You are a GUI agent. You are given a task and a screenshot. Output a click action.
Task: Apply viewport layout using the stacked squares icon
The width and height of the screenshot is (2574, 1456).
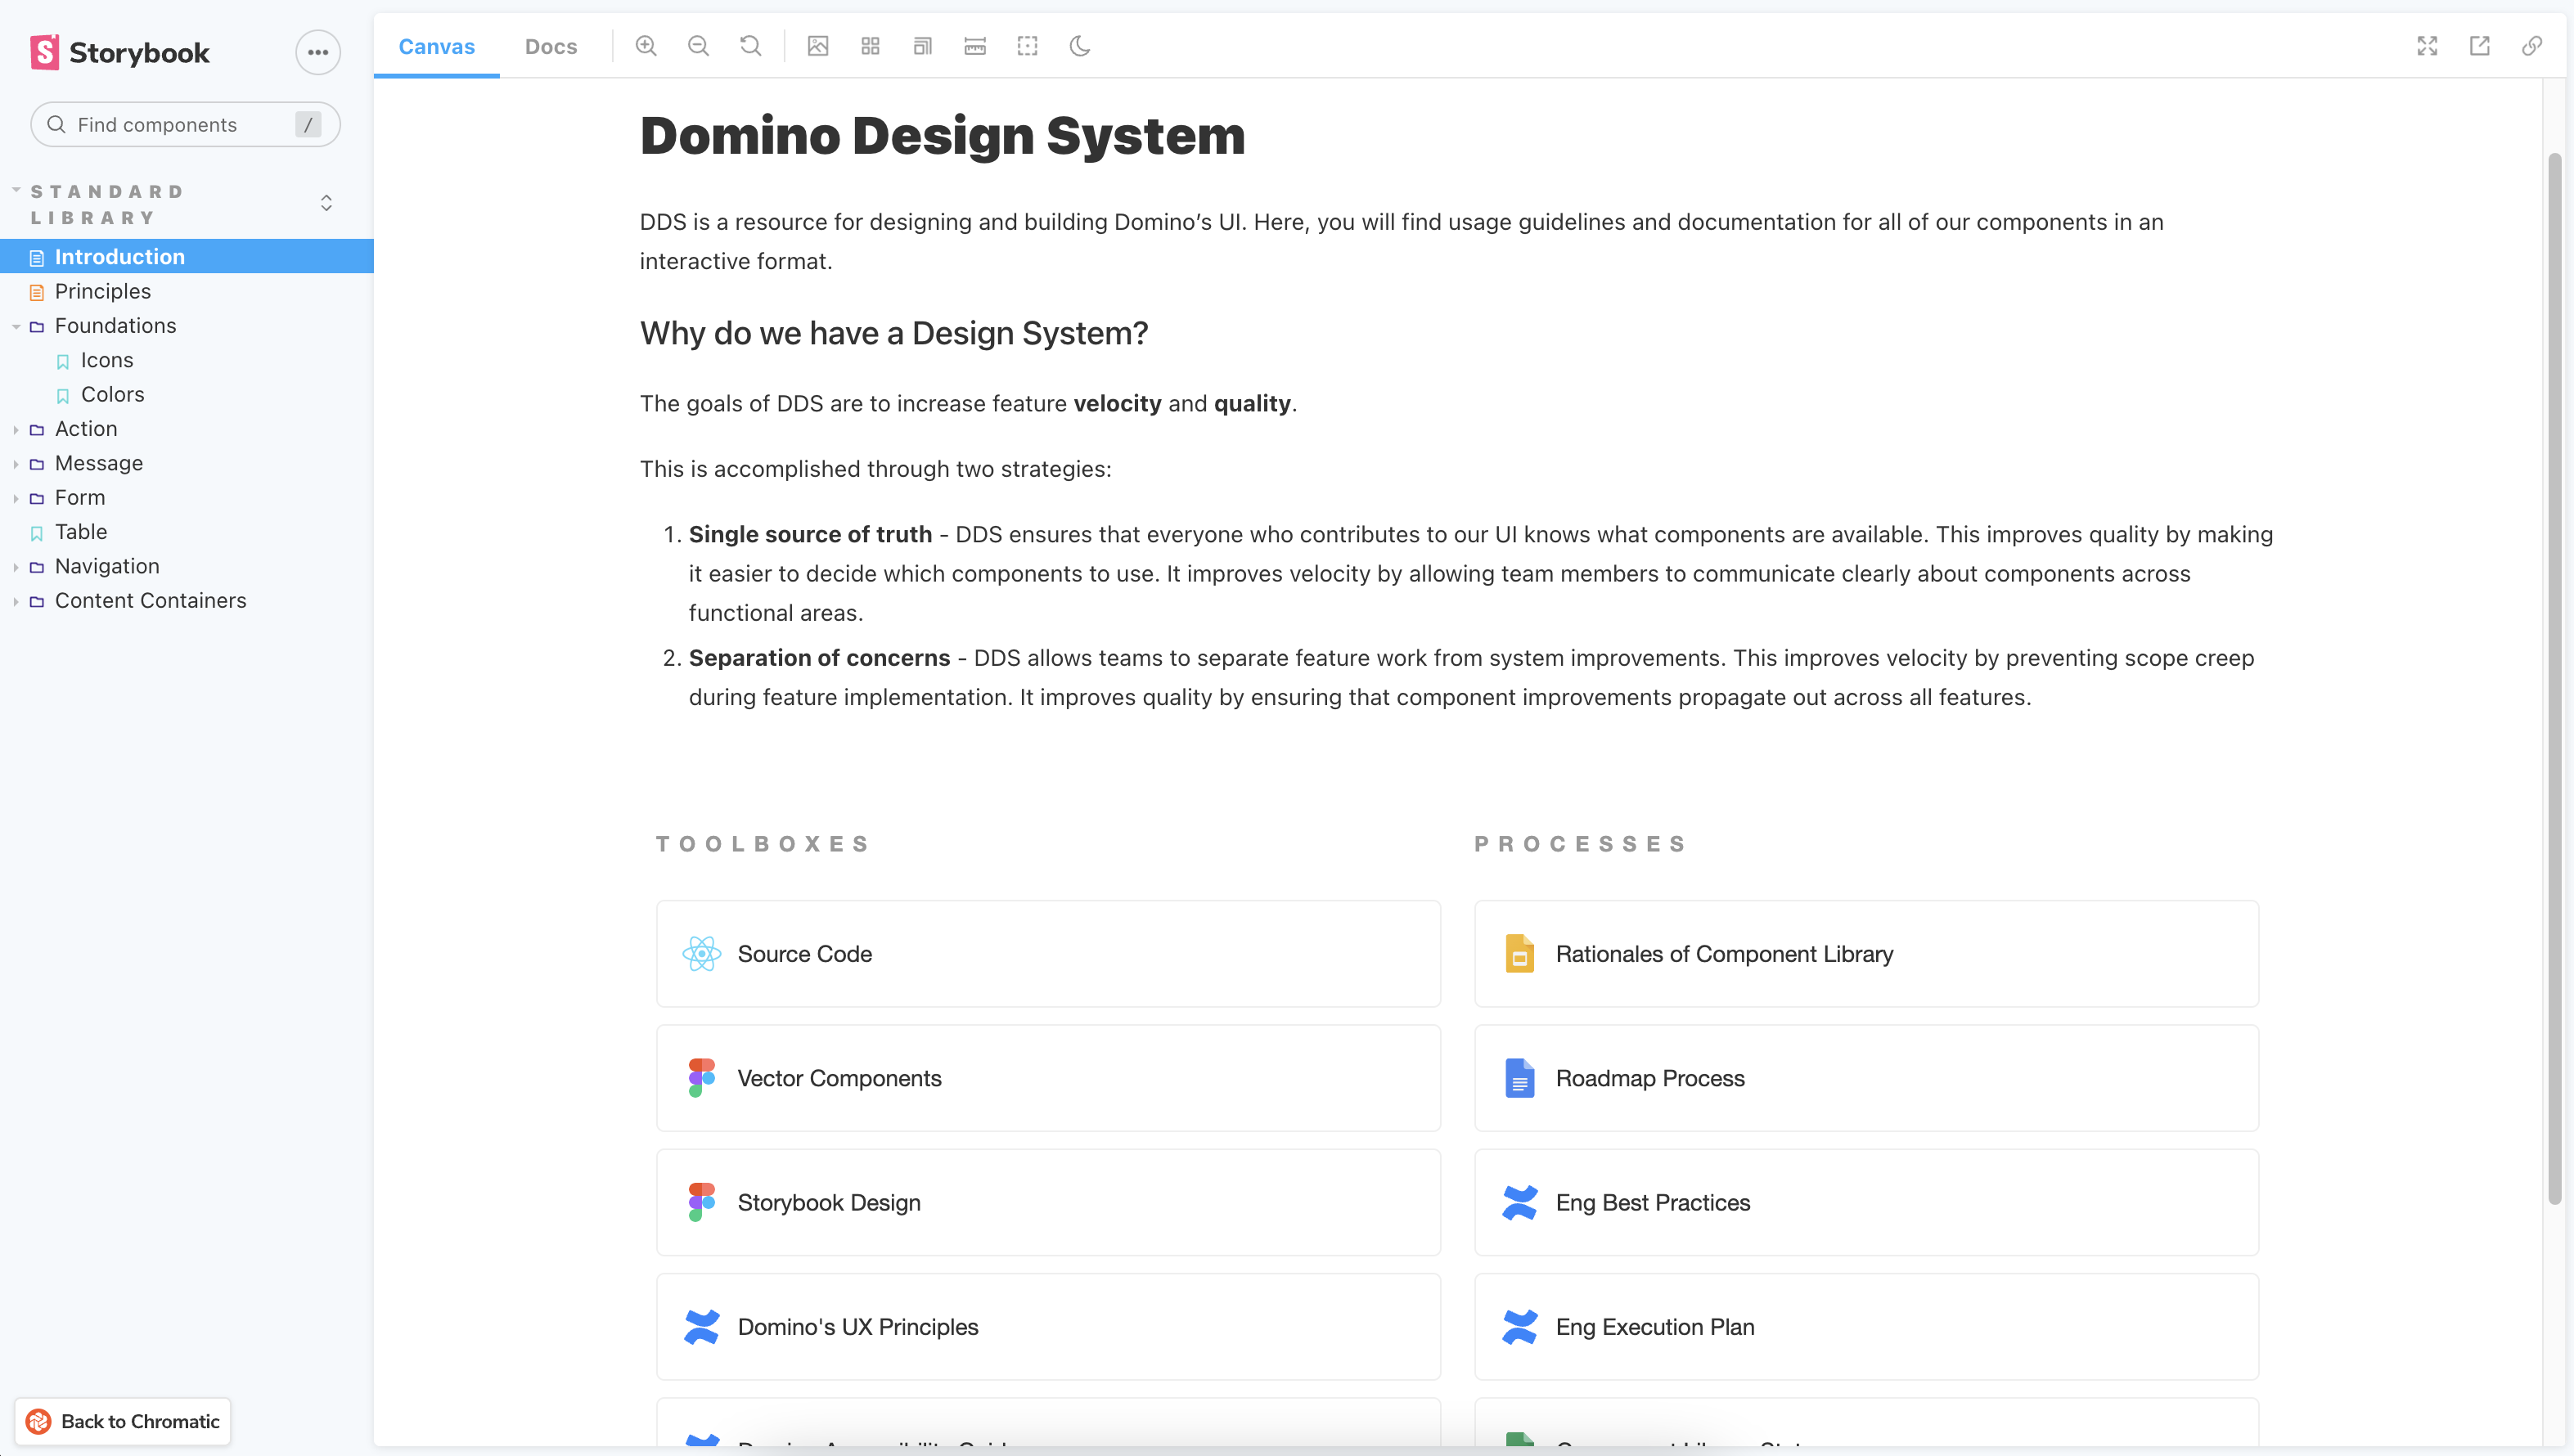922,46
